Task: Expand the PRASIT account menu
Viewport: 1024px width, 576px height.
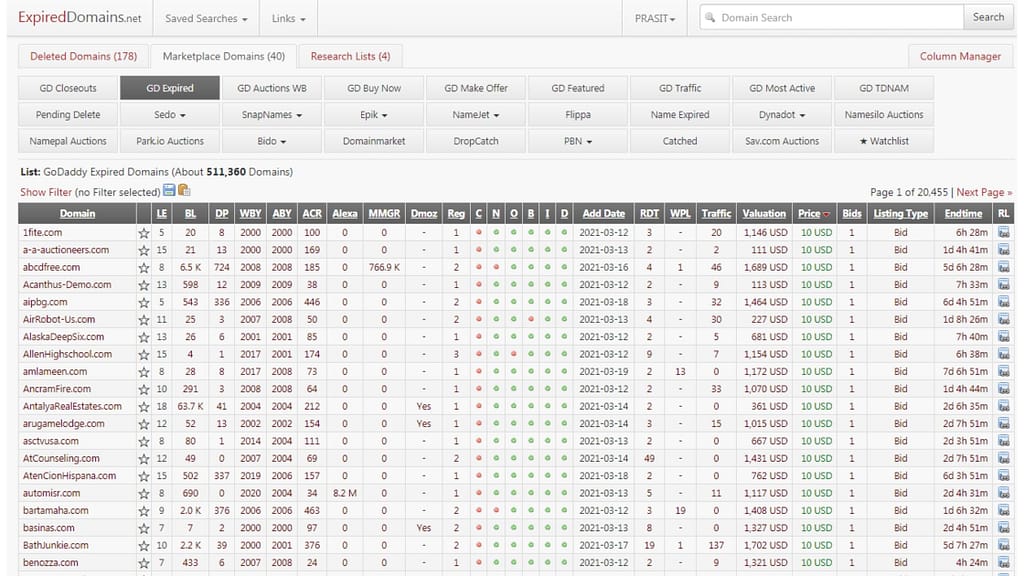Action: (x=655, y=17)
